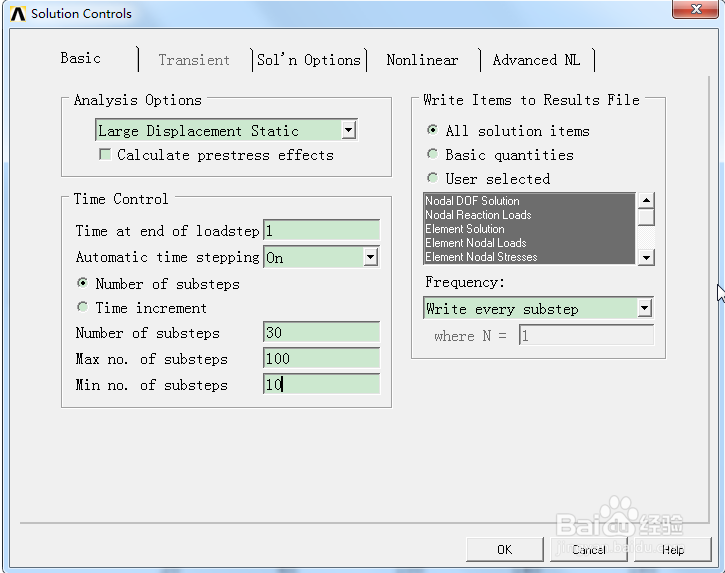Select the Large Displacement Static combo box

pos(226,130)
